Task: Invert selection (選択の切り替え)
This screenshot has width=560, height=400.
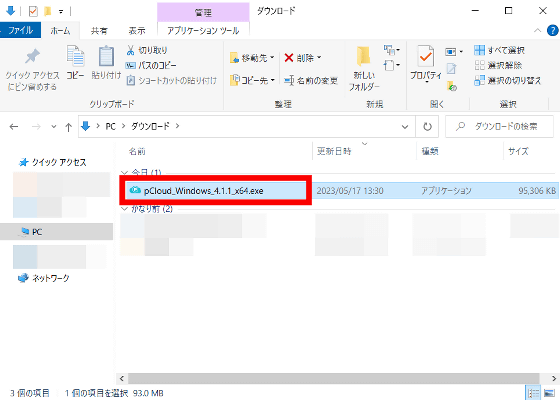Action: click(508, 80)
